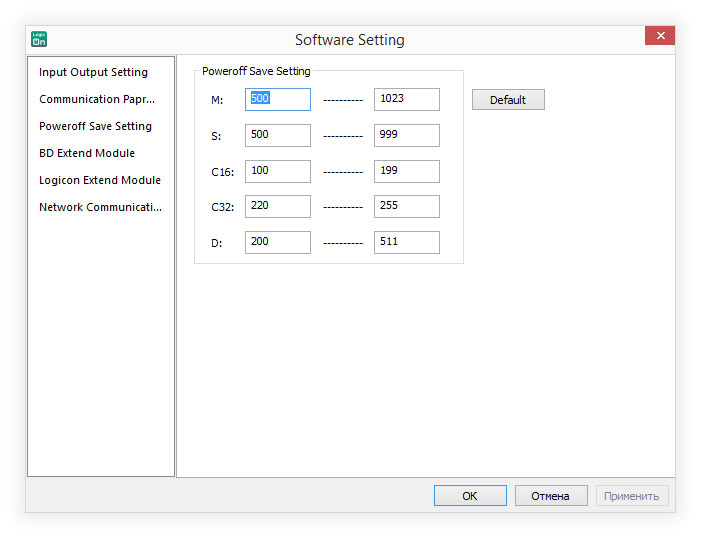Close the Software Setting dialog
The image size is (701, 538).
[x=660, y=35]
